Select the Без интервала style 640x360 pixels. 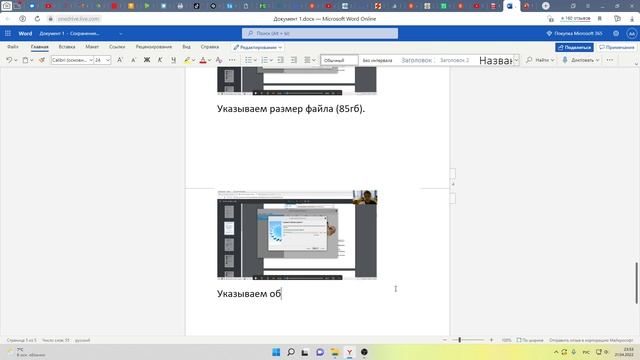click(x=378, y=60)
